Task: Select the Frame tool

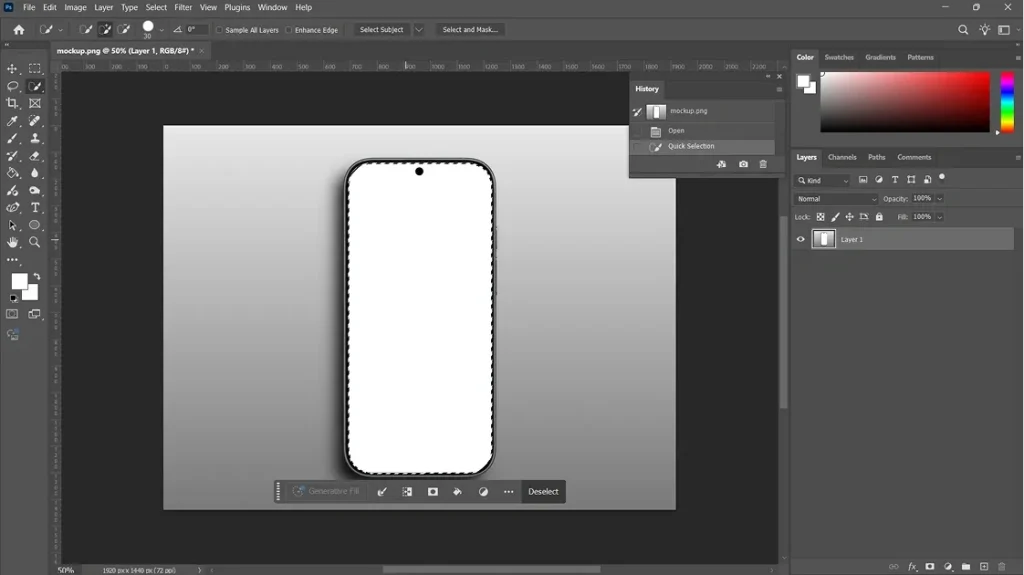Action: (x=35, y=103)
